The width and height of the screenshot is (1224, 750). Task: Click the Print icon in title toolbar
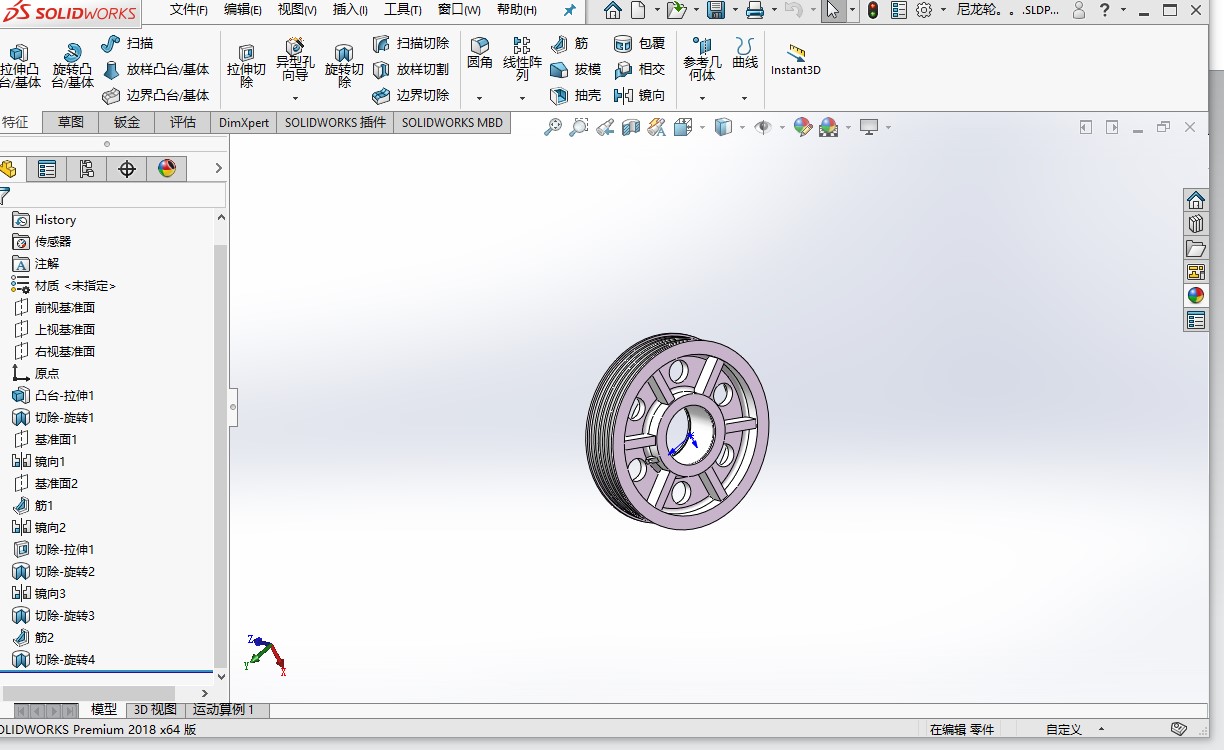pyautogui.click(x=755, y=11)
